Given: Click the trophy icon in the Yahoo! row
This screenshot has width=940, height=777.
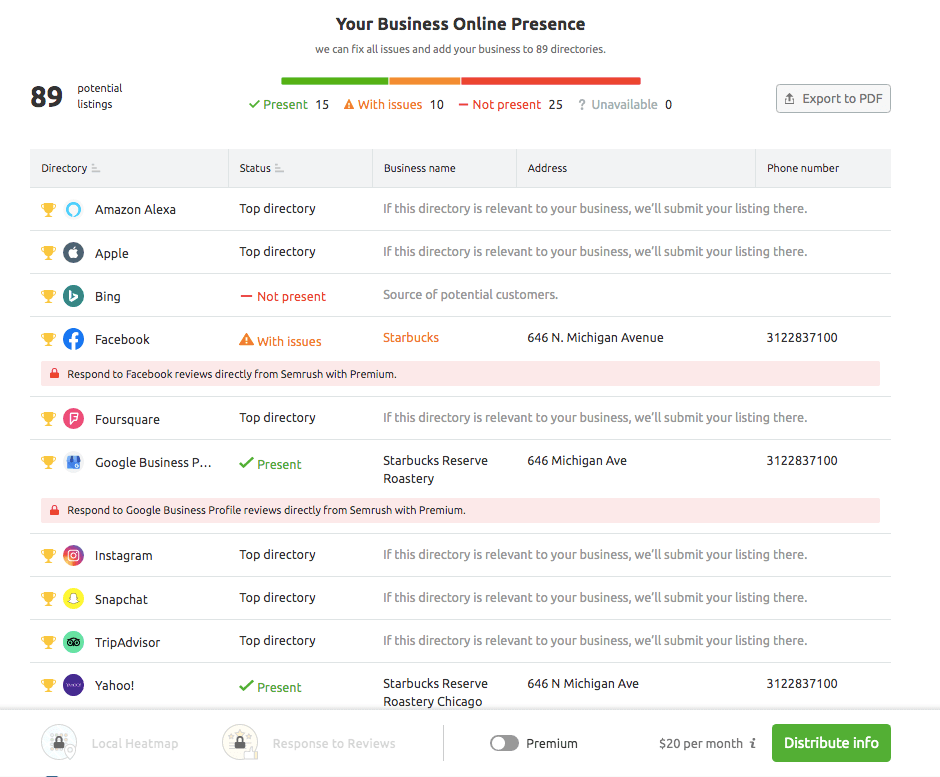Looking at the screenshot, I should (x=48, y=685).
